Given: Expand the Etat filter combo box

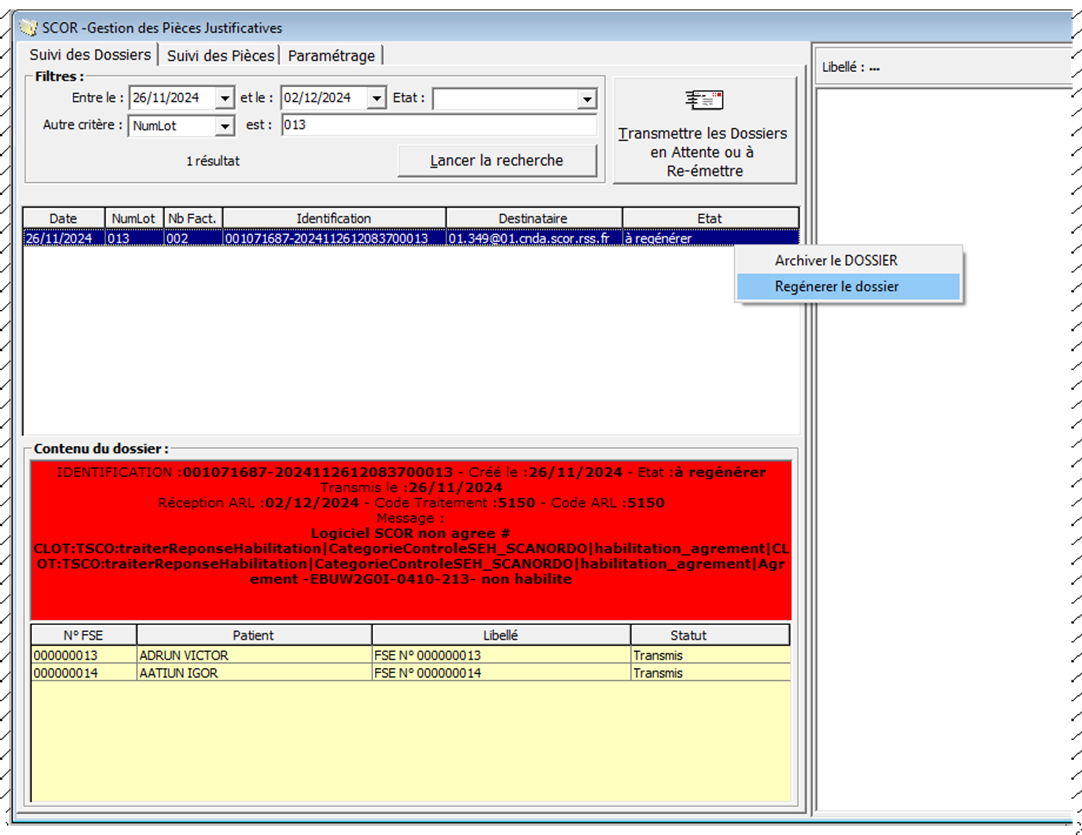Looking at the screenshot, I should [587, 99].
